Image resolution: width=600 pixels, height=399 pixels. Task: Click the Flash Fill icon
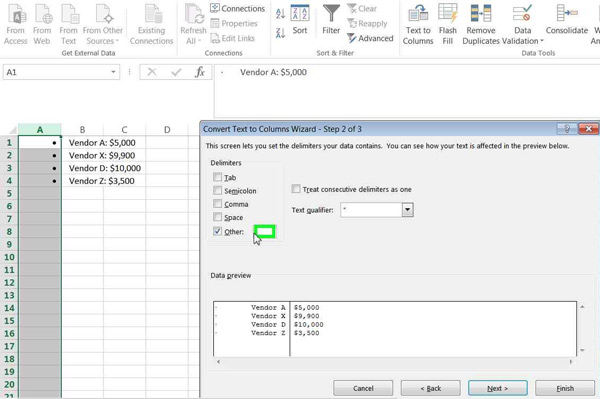tap(448, 24)
